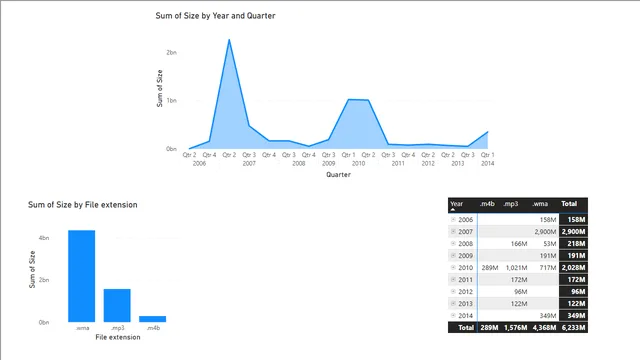The width and height of the screenshot is (640, 360).
Task: Click the sort arrow under the Year header
Action: coord(453,210)
